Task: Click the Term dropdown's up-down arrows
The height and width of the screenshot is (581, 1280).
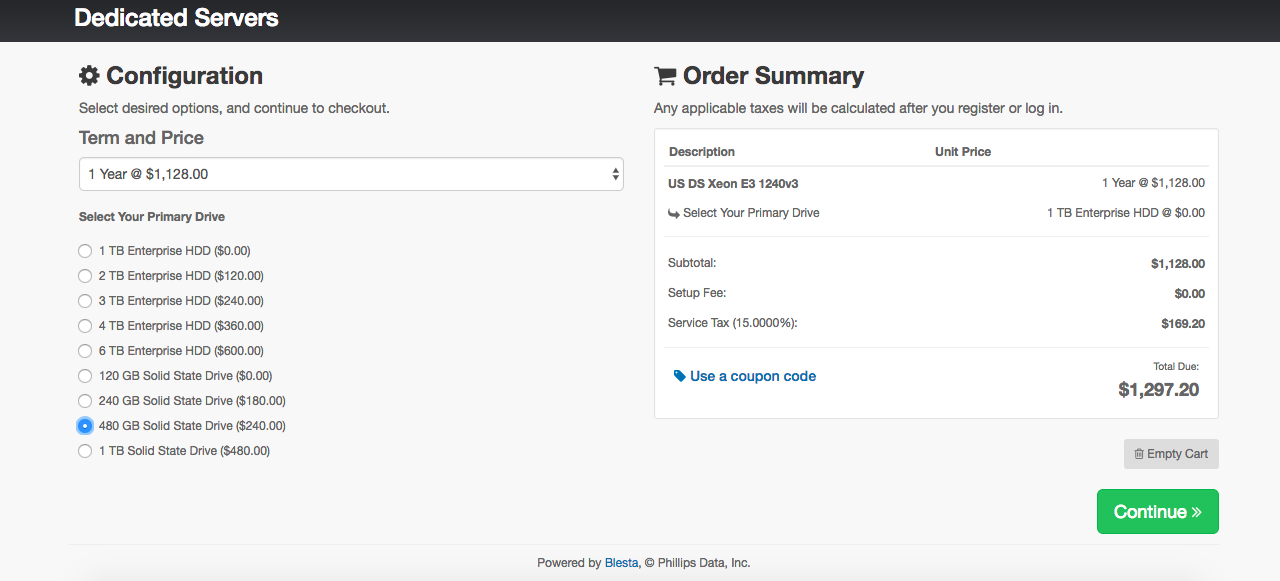Action: point(615,174)
